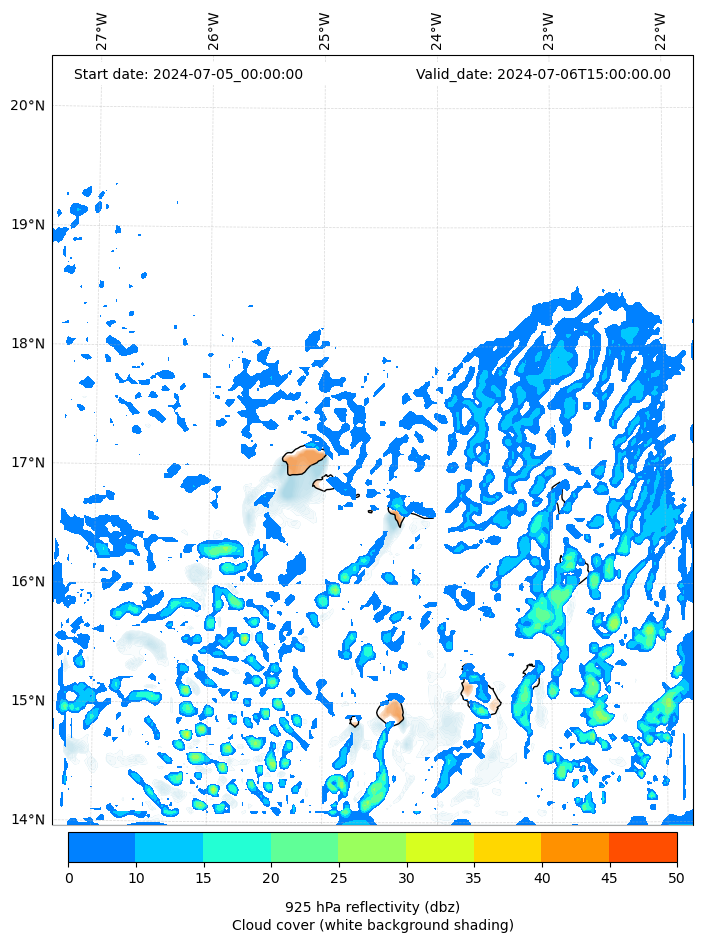
Task: Click the Start date 2024-07-05 text
Action: (x=188, y=74)
